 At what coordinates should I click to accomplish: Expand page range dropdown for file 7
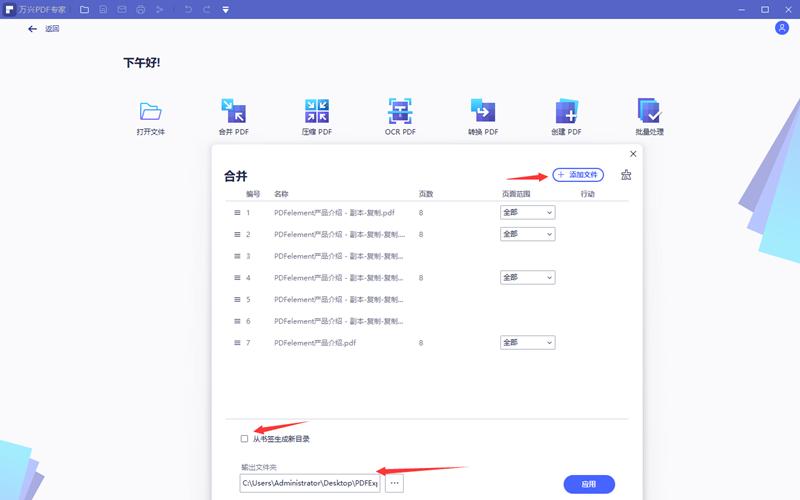(527, 342)
